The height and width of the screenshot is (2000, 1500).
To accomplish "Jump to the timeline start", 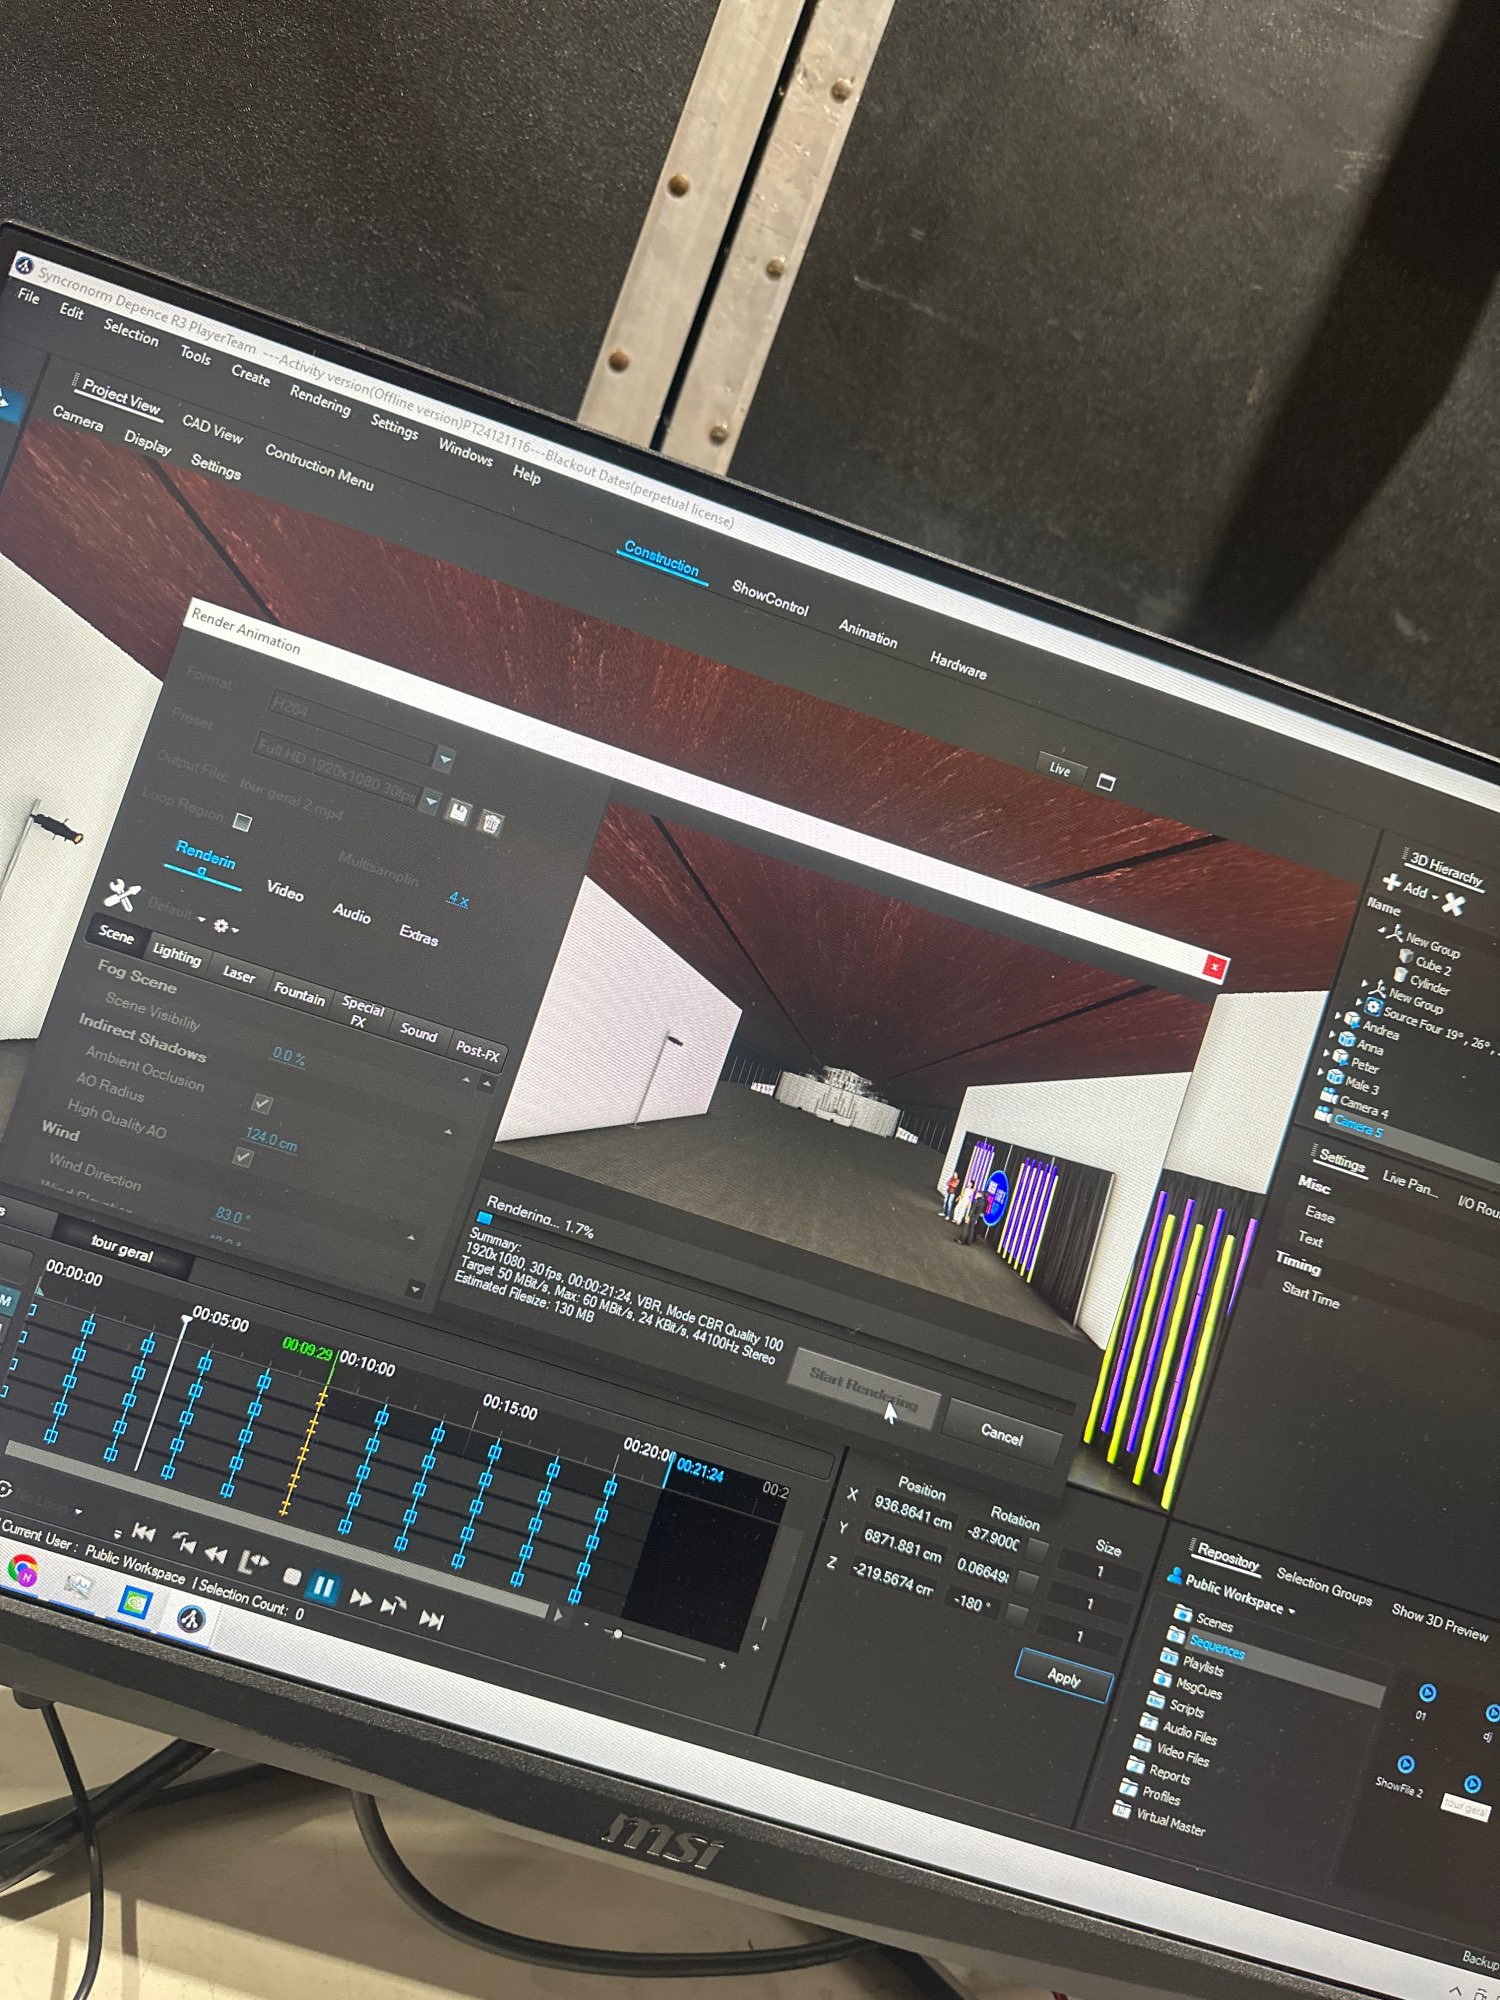I will click(x=144, y=1532).
